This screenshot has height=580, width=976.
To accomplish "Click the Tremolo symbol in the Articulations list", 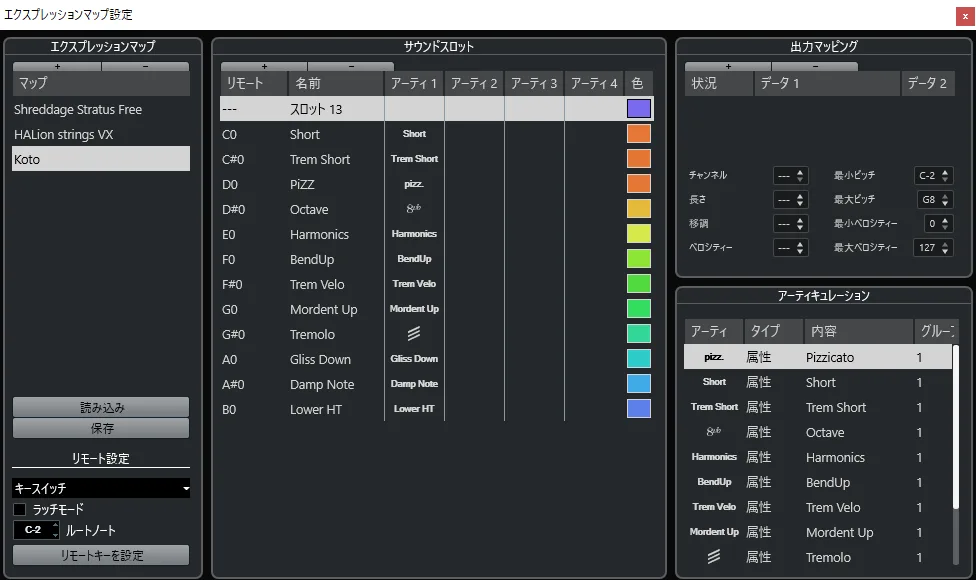I will coord(713,557).
